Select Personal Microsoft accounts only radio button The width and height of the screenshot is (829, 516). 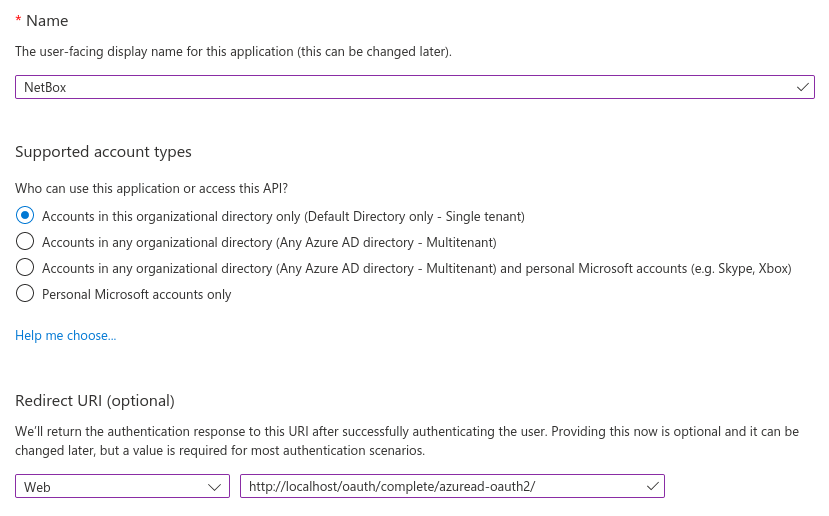pos(25,294)
